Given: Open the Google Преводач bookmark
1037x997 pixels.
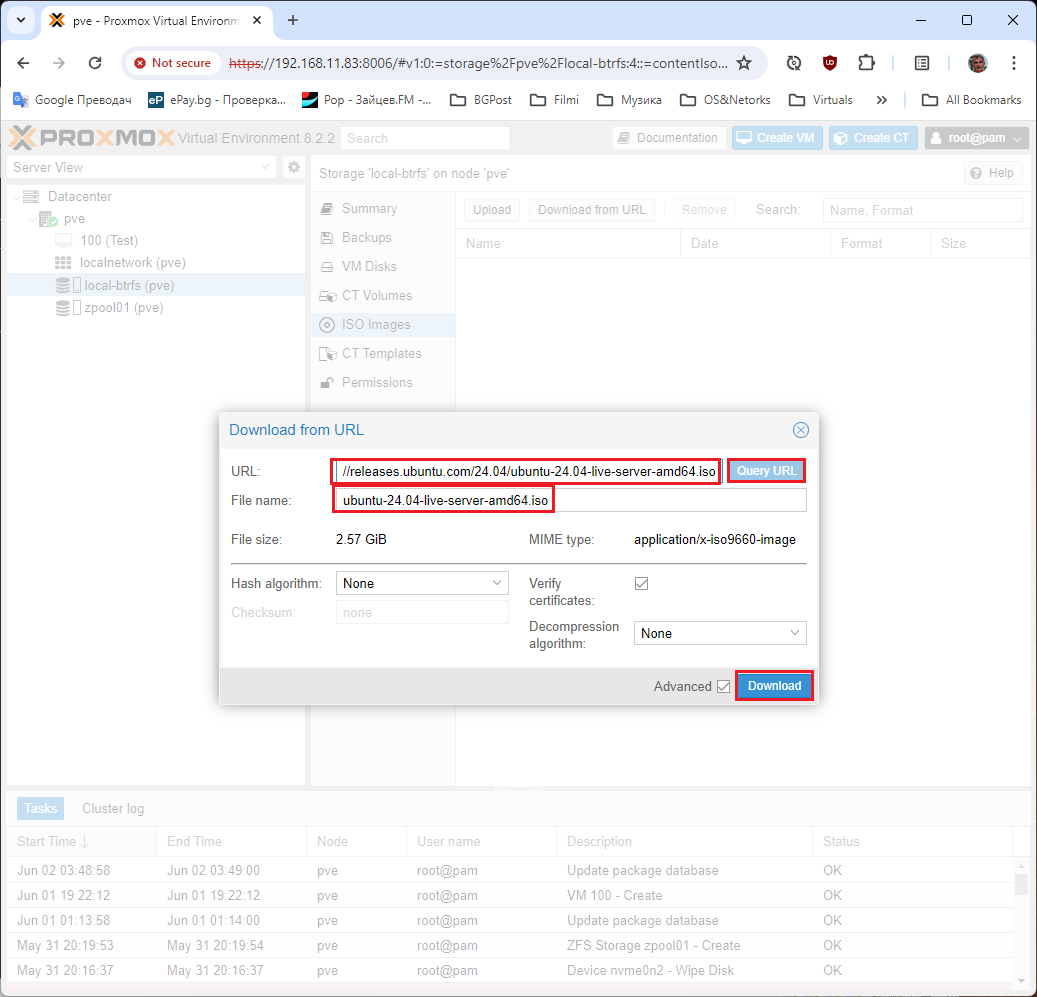Looking at the screenshot, I should point(72,100).
